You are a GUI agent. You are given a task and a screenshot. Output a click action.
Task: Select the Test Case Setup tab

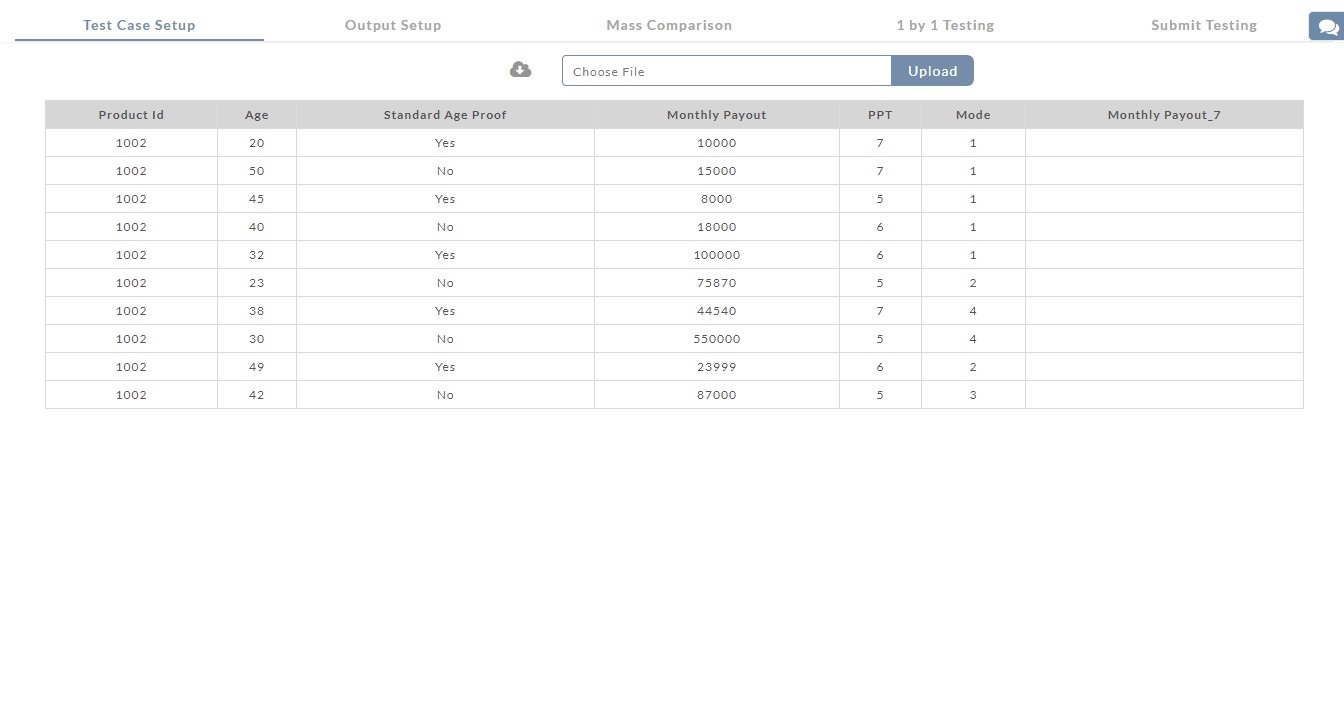pyautogui.click(x=139, y=25)
